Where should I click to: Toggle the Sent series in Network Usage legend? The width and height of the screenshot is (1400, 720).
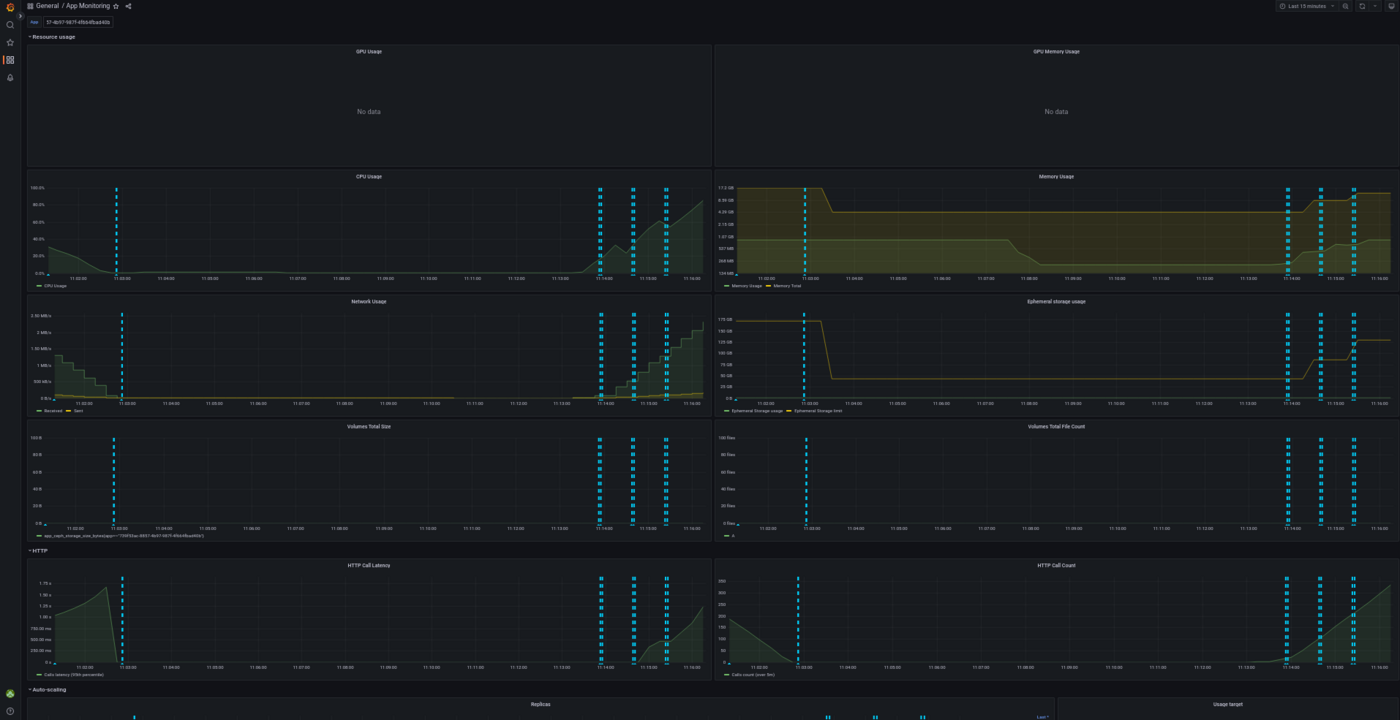pos(78,411)
